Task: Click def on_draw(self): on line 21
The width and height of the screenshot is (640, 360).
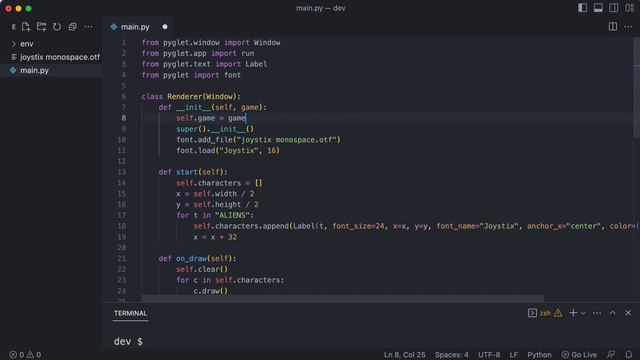Action: click(198, 259)
